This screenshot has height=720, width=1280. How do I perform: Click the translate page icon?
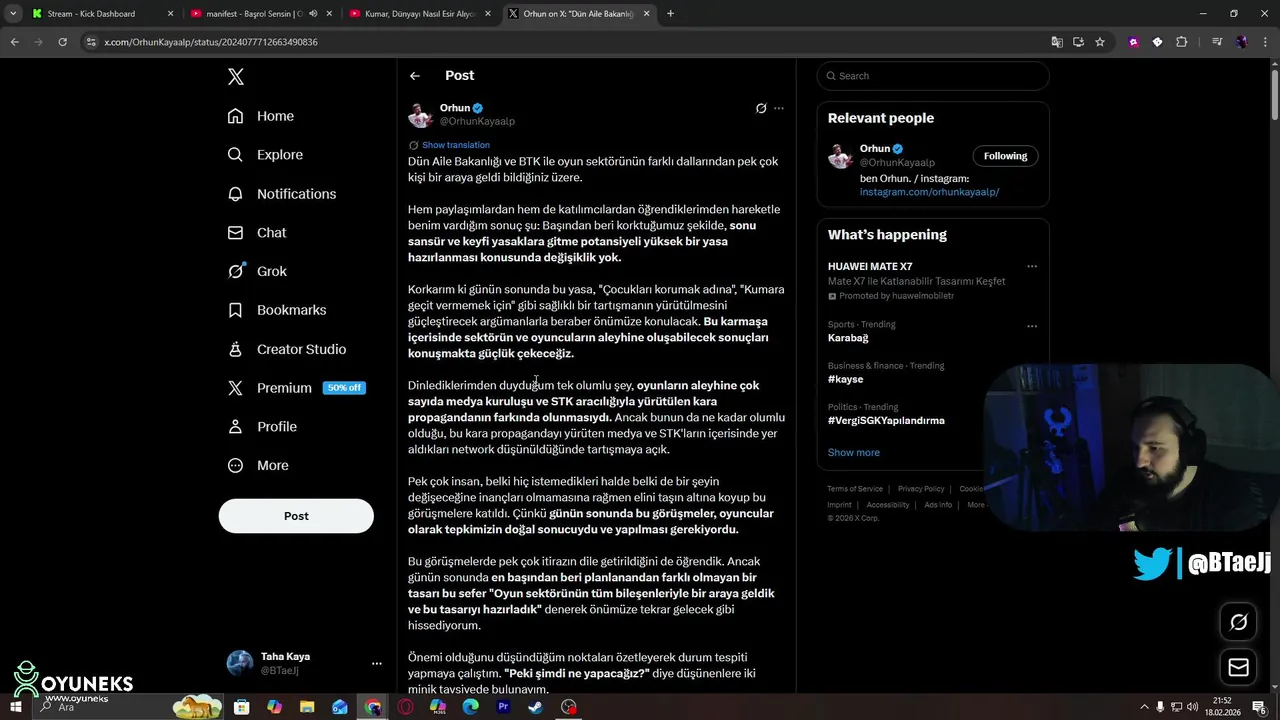[1057, 42]
